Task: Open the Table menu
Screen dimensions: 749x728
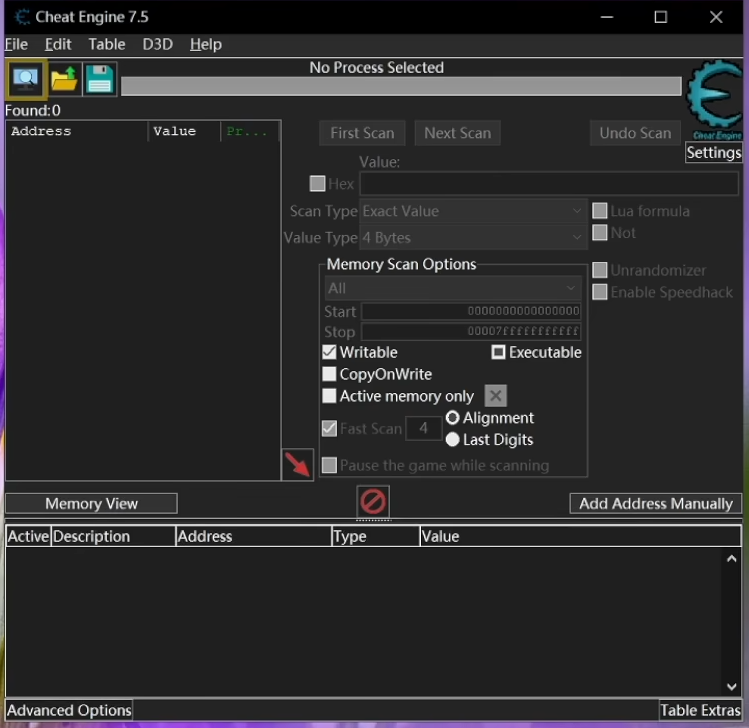Action: click(107, 44)
